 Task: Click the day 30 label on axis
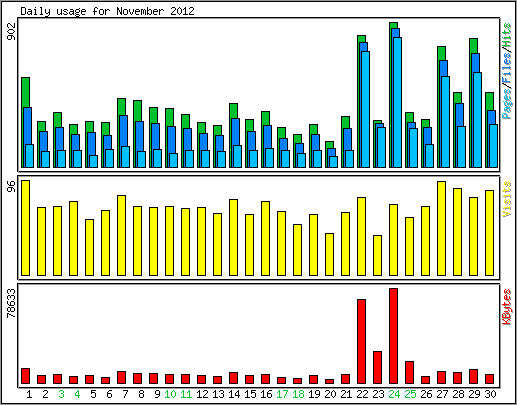490,394
